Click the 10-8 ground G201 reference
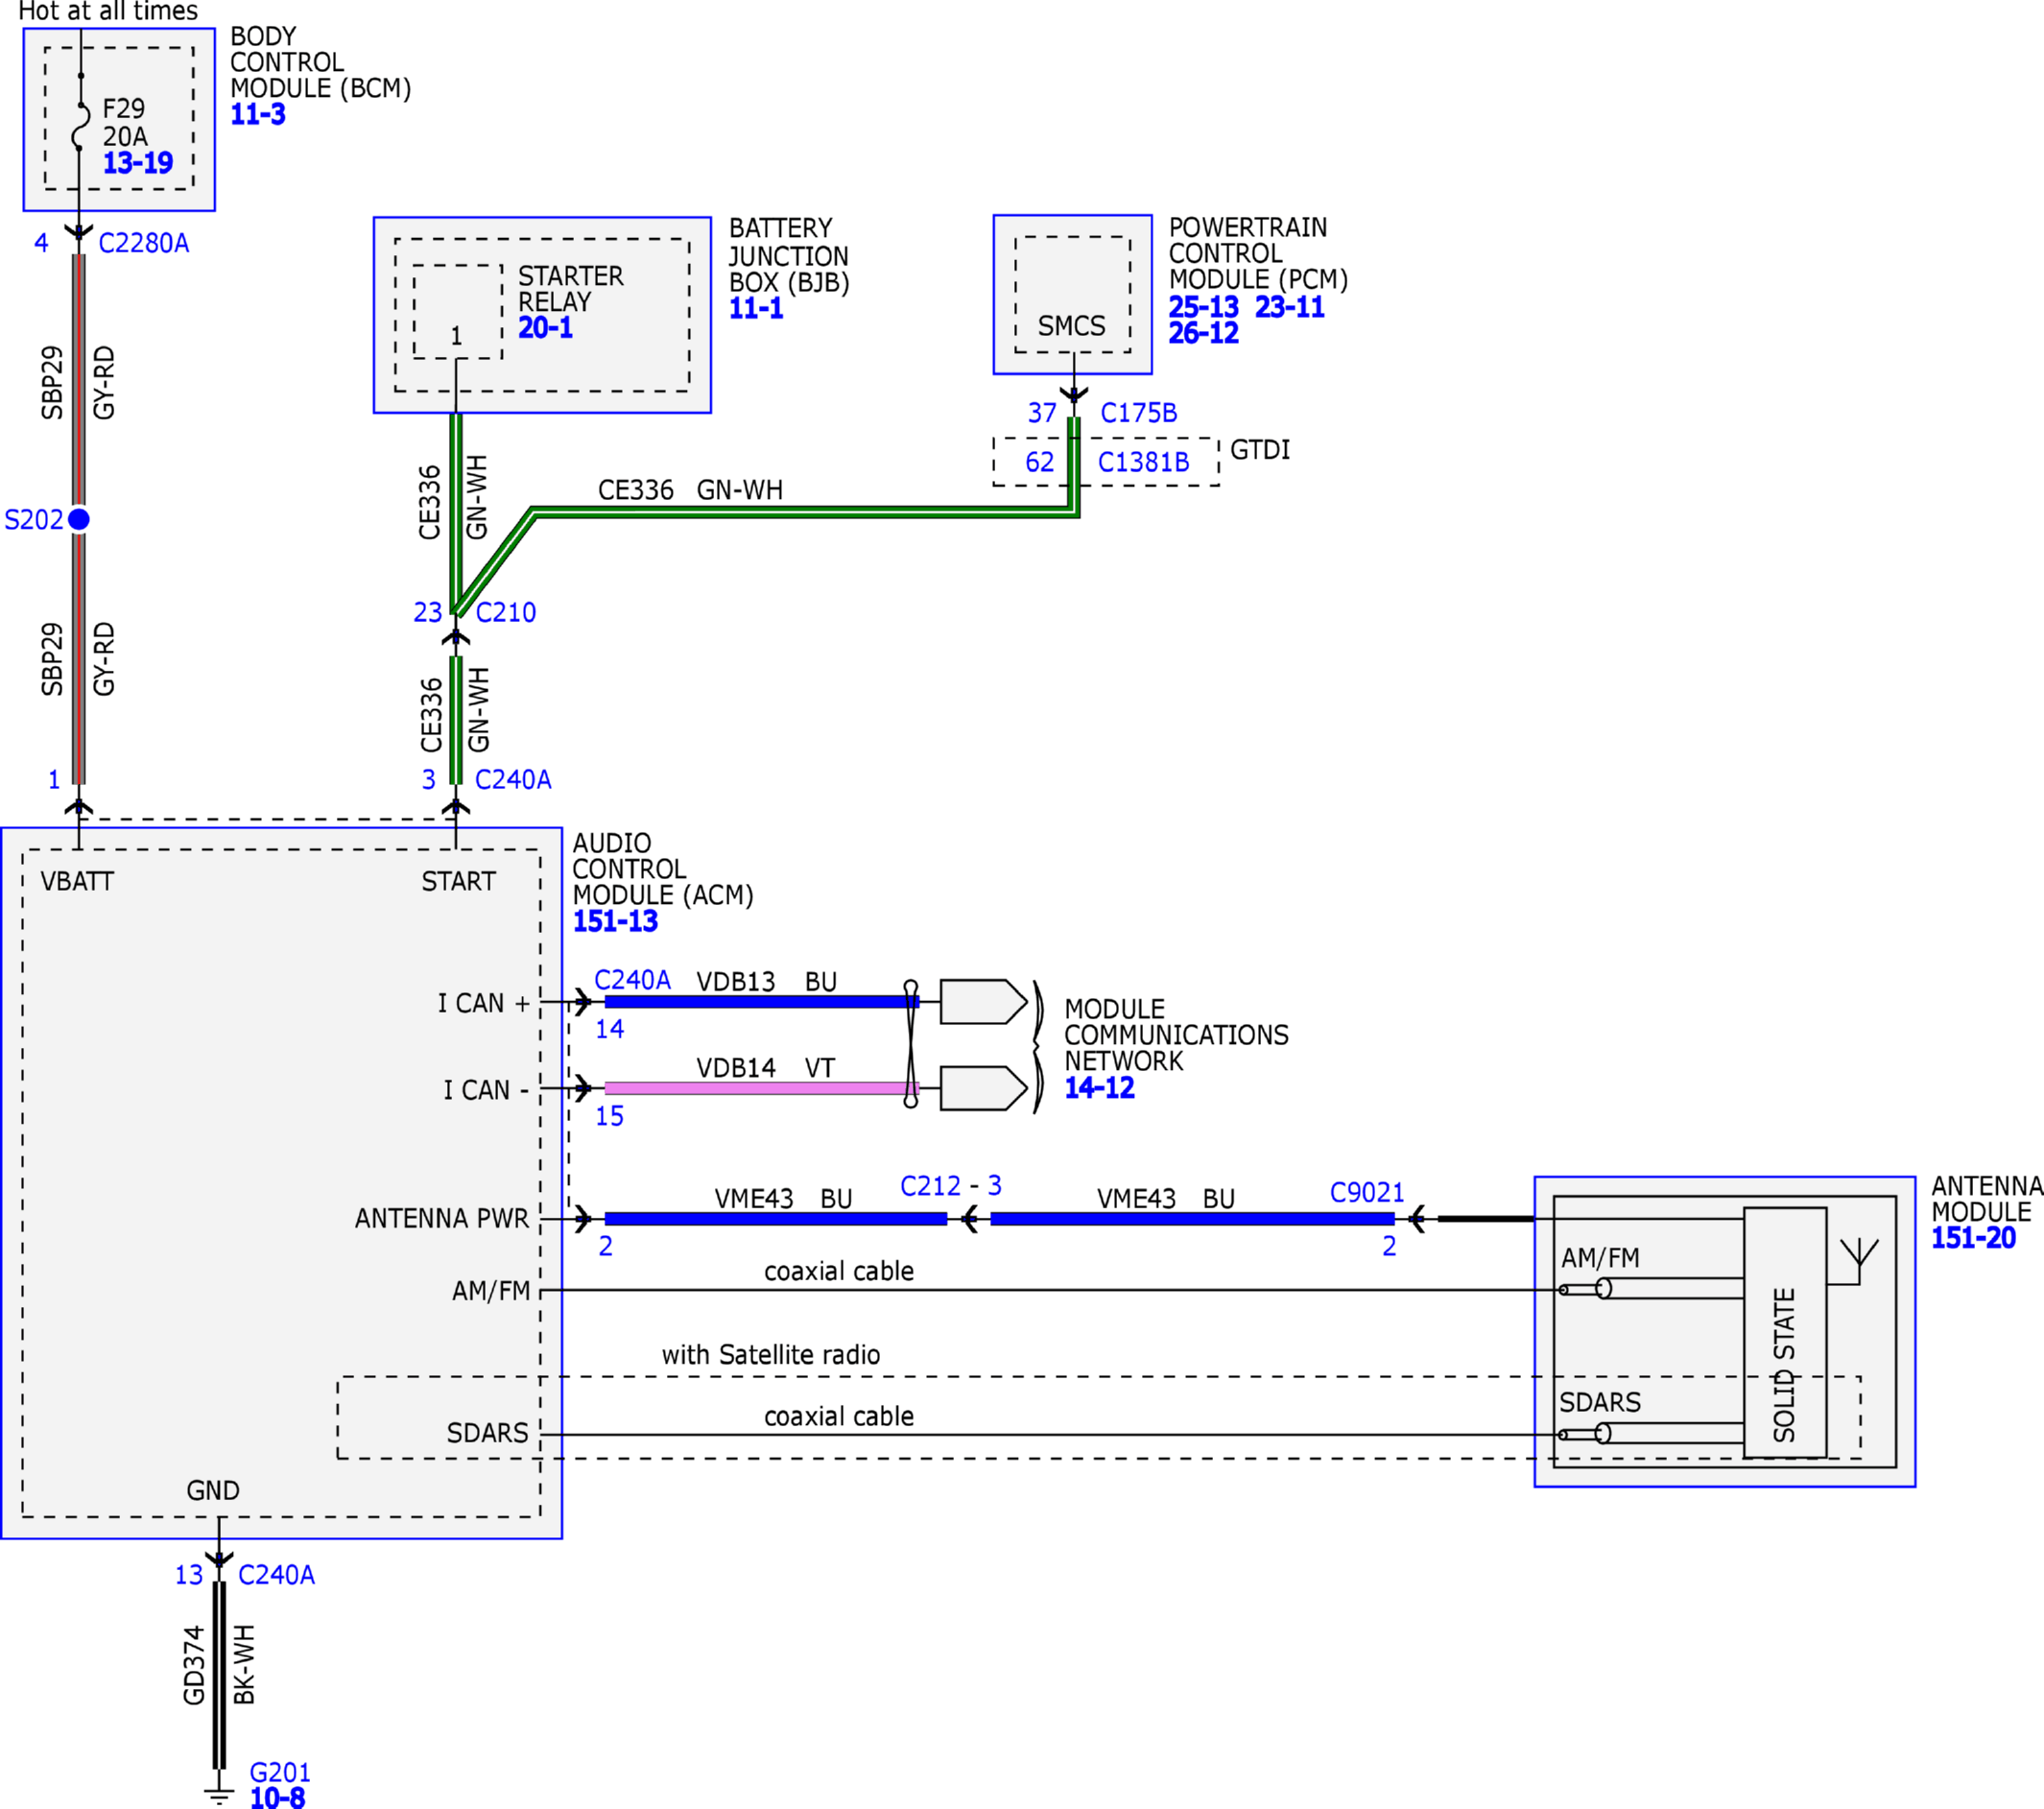 [x=277, y=1797]
